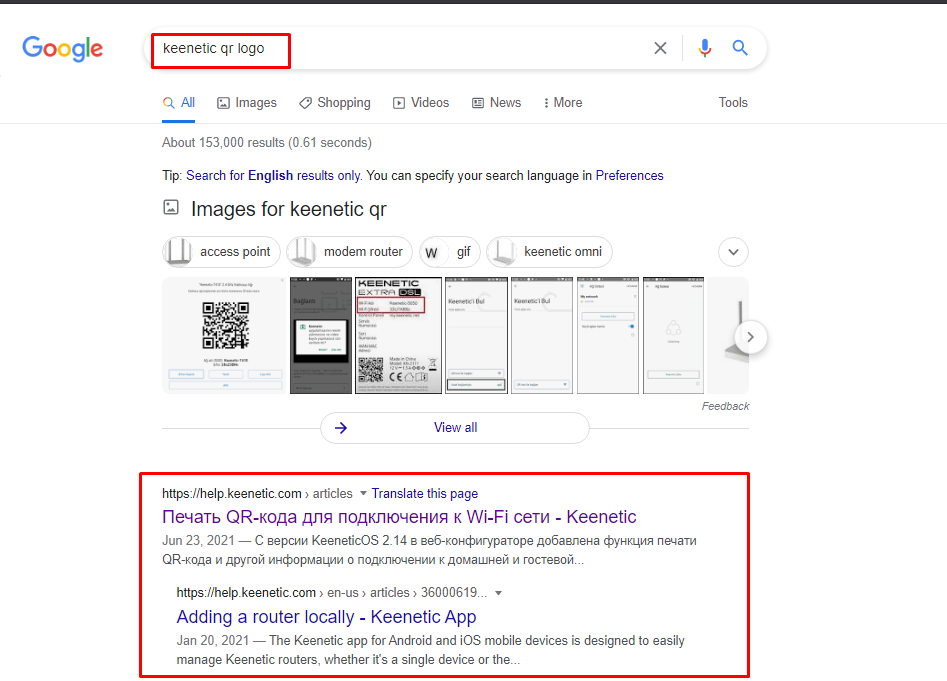This screenshot has height=681, width=947.
Task: Click Translate this page link
Action: tap(425, 494)
